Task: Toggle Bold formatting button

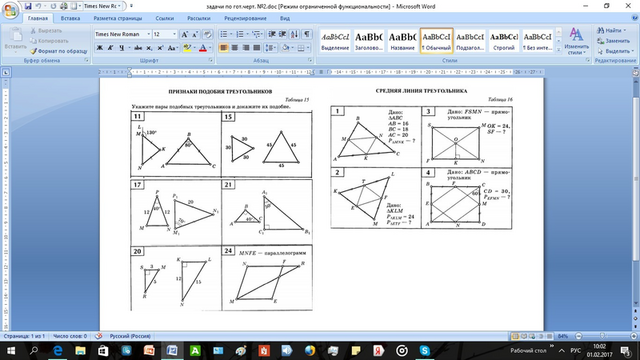Action: [99, 48]
